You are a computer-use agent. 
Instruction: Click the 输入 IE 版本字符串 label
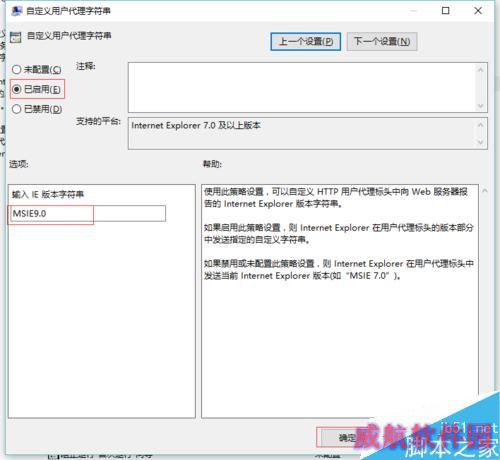[48, 194]
